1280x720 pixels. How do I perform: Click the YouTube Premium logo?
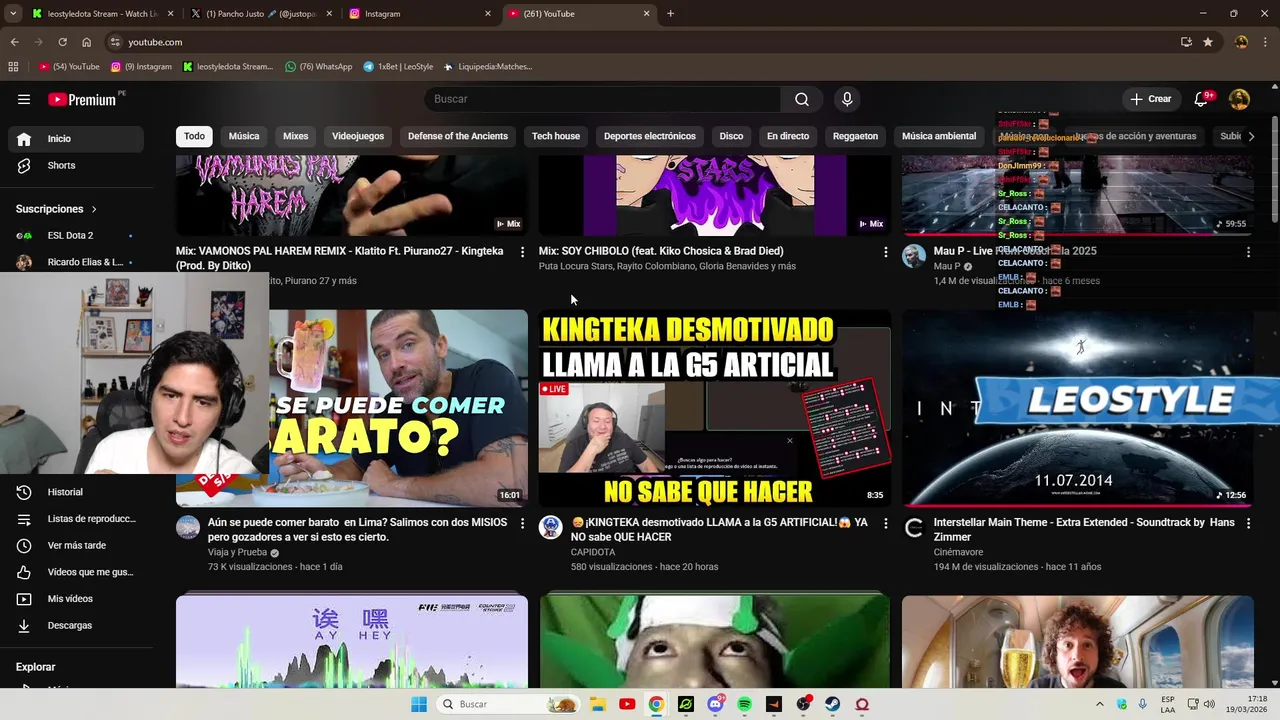[82, 99]
